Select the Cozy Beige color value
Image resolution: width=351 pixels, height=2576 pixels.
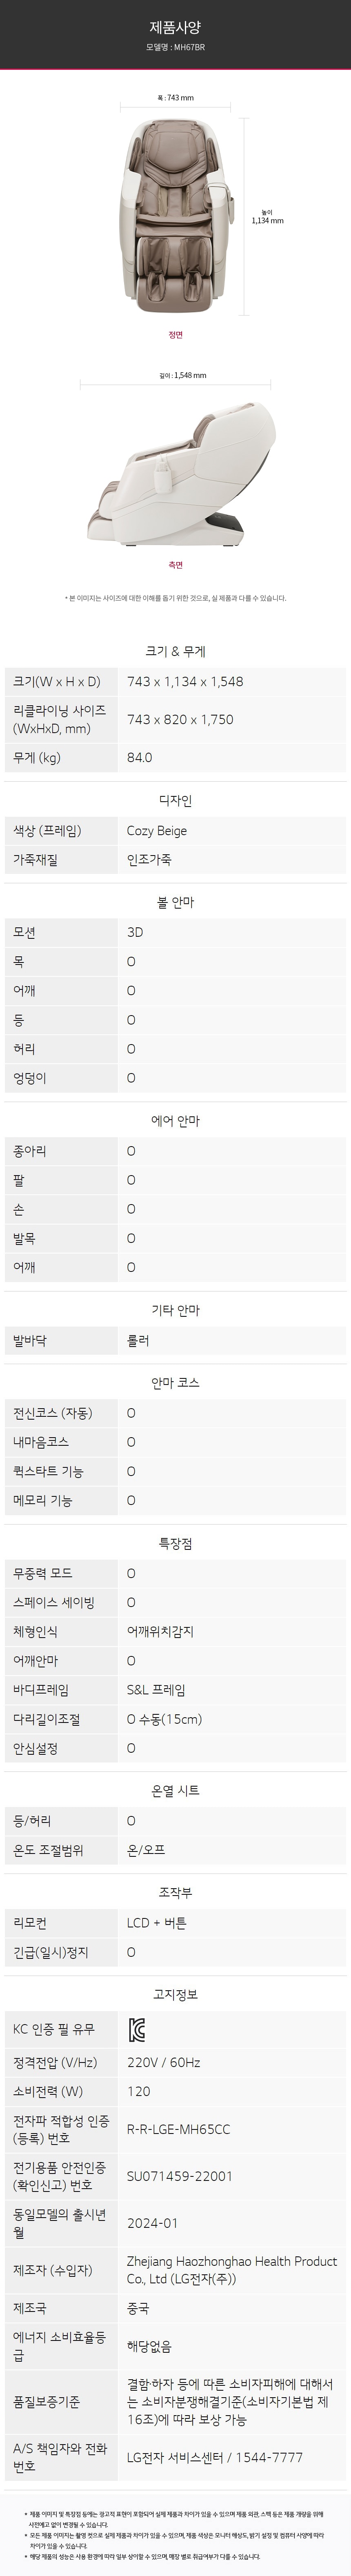tap(157, 831)
